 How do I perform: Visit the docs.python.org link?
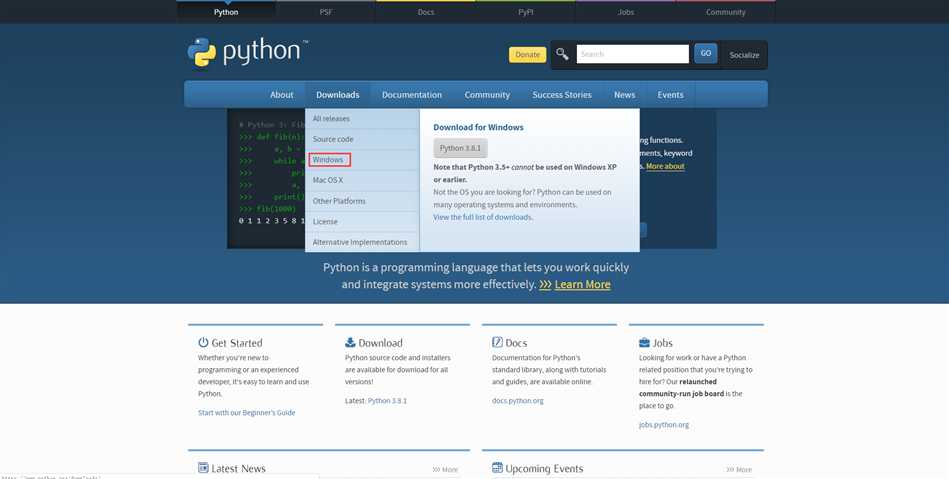pyautogui.click(x=517, y=401)
